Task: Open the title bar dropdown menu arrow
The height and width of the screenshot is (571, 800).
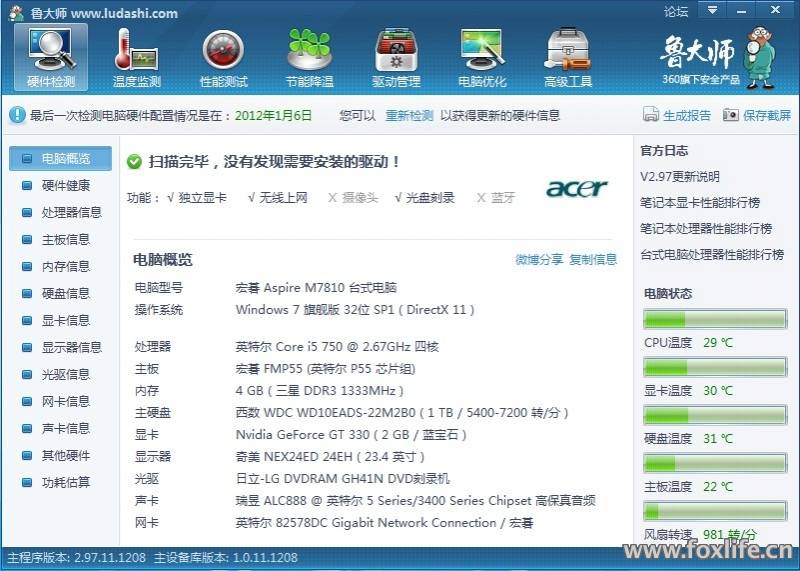Action: click(712, 11)
